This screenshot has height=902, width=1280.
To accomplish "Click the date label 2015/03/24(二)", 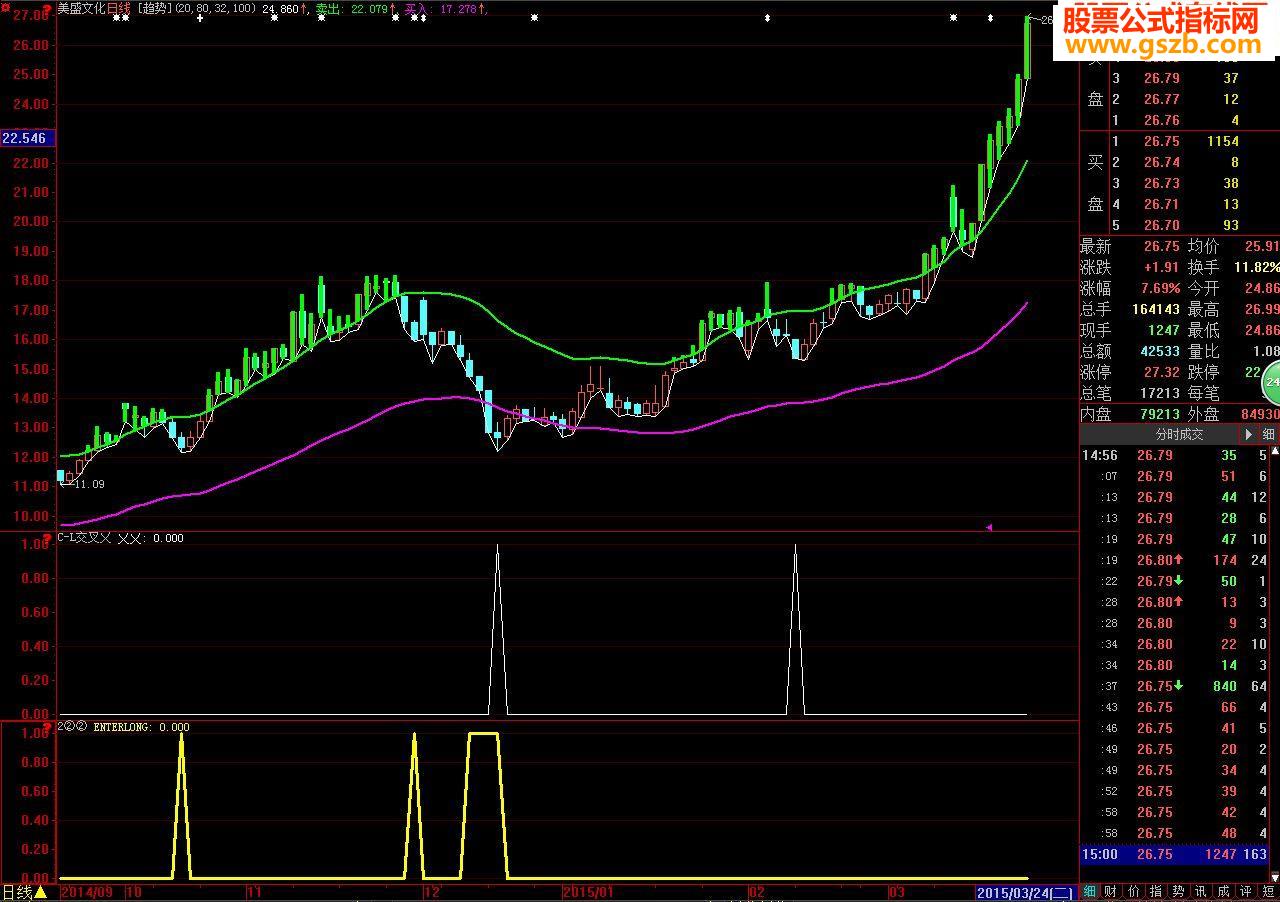I will (1026, 892).
